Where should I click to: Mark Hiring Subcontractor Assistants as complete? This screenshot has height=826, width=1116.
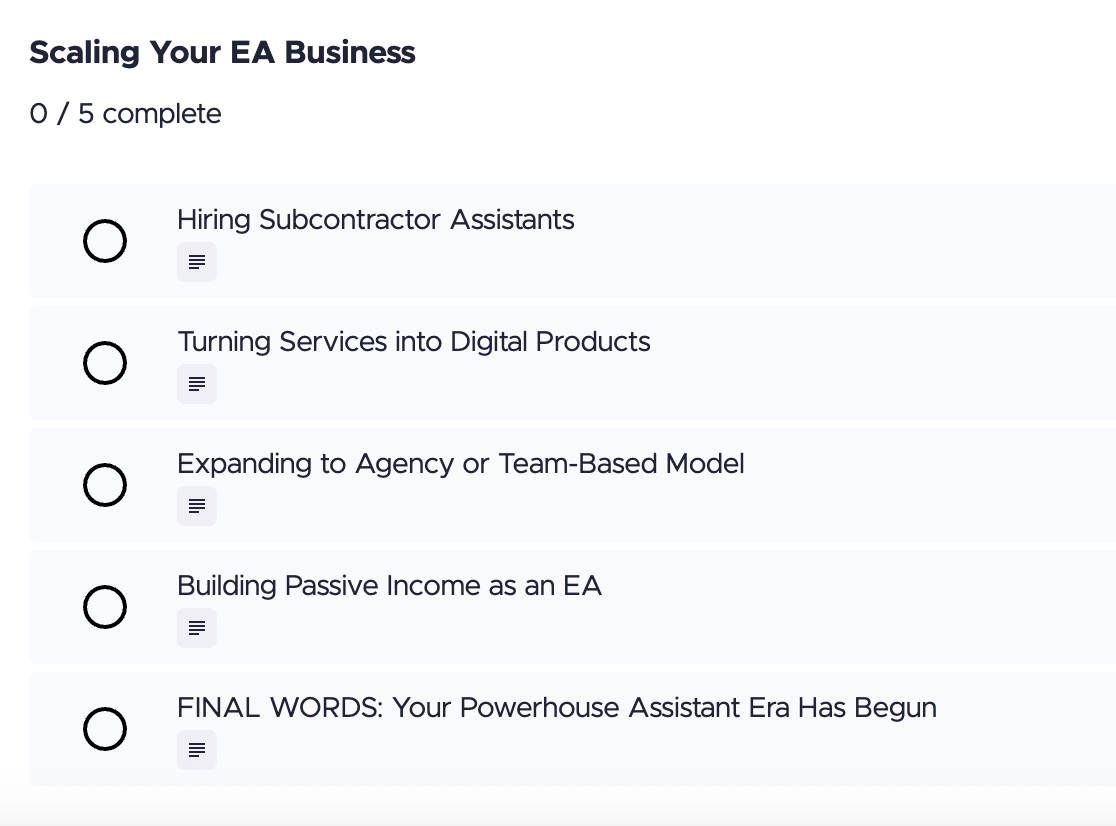click(105, 241)
